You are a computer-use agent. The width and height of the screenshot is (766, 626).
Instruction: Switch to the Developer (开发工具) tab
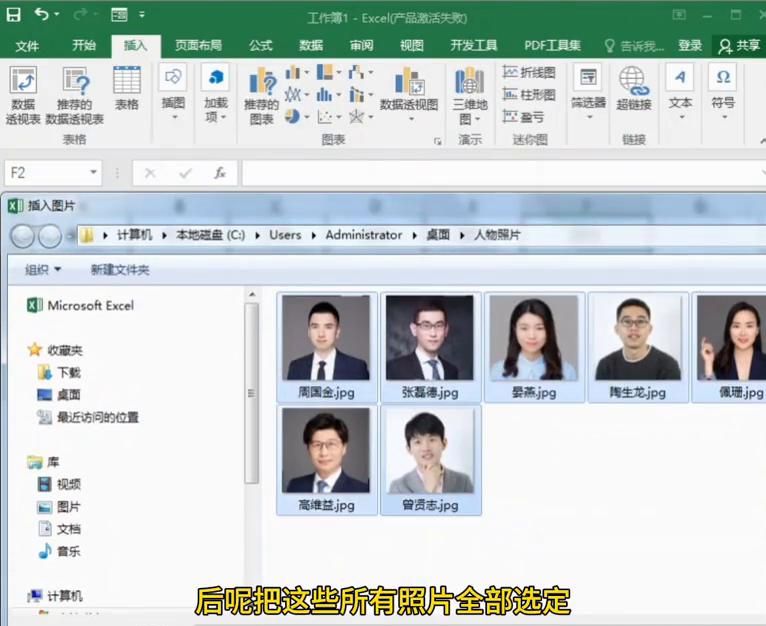pos(473,45)
